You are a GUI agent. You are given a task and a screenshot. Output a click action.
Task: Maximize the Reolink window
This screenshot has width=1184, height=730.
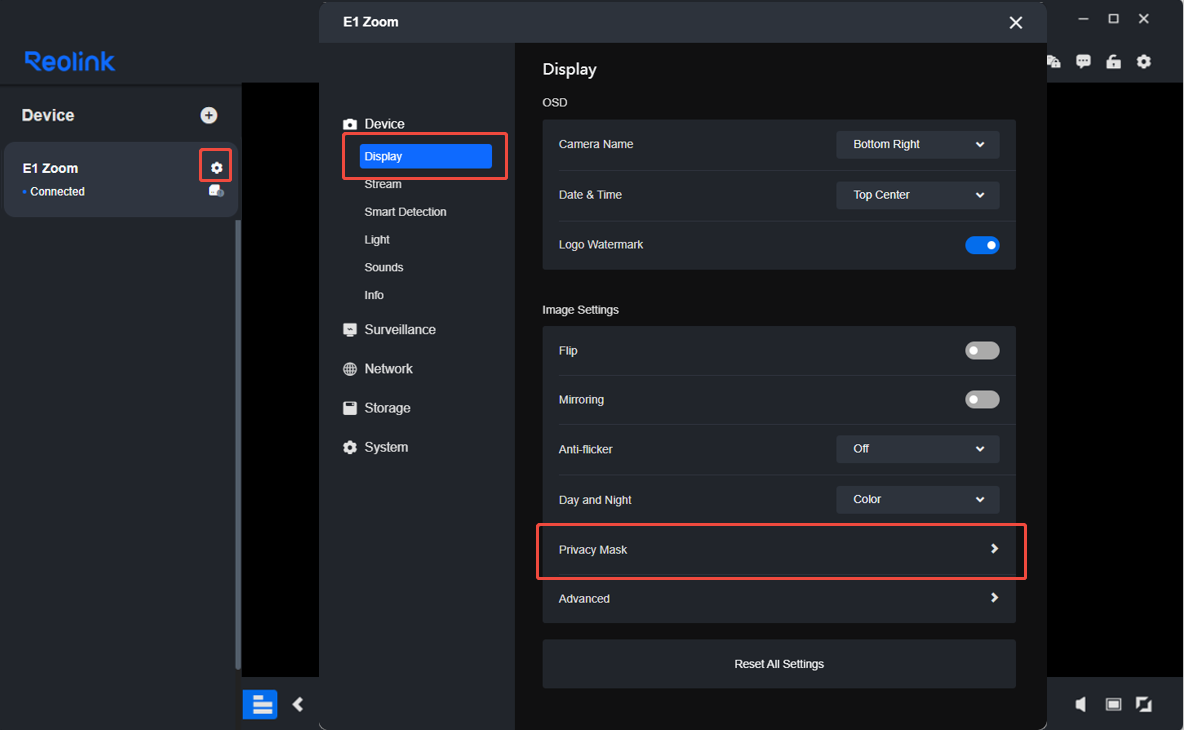click(x=1113, y=19)
